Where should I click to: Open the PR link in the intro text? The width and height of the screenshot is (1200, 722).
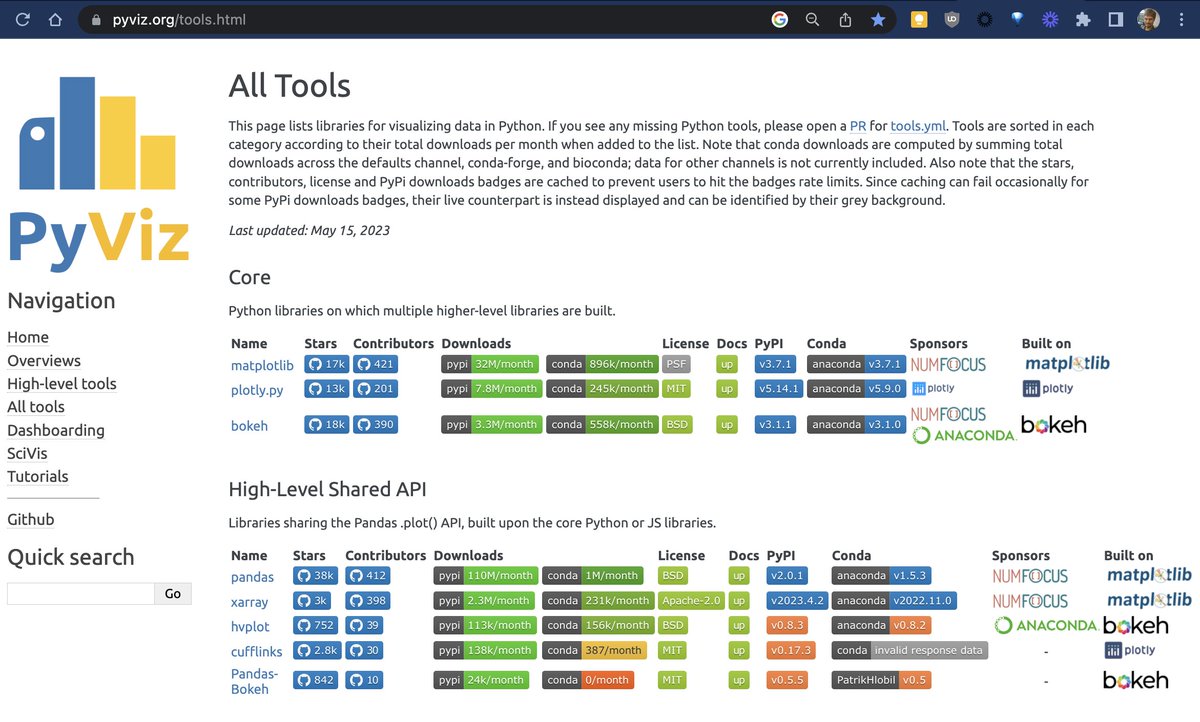pos(858,126)
